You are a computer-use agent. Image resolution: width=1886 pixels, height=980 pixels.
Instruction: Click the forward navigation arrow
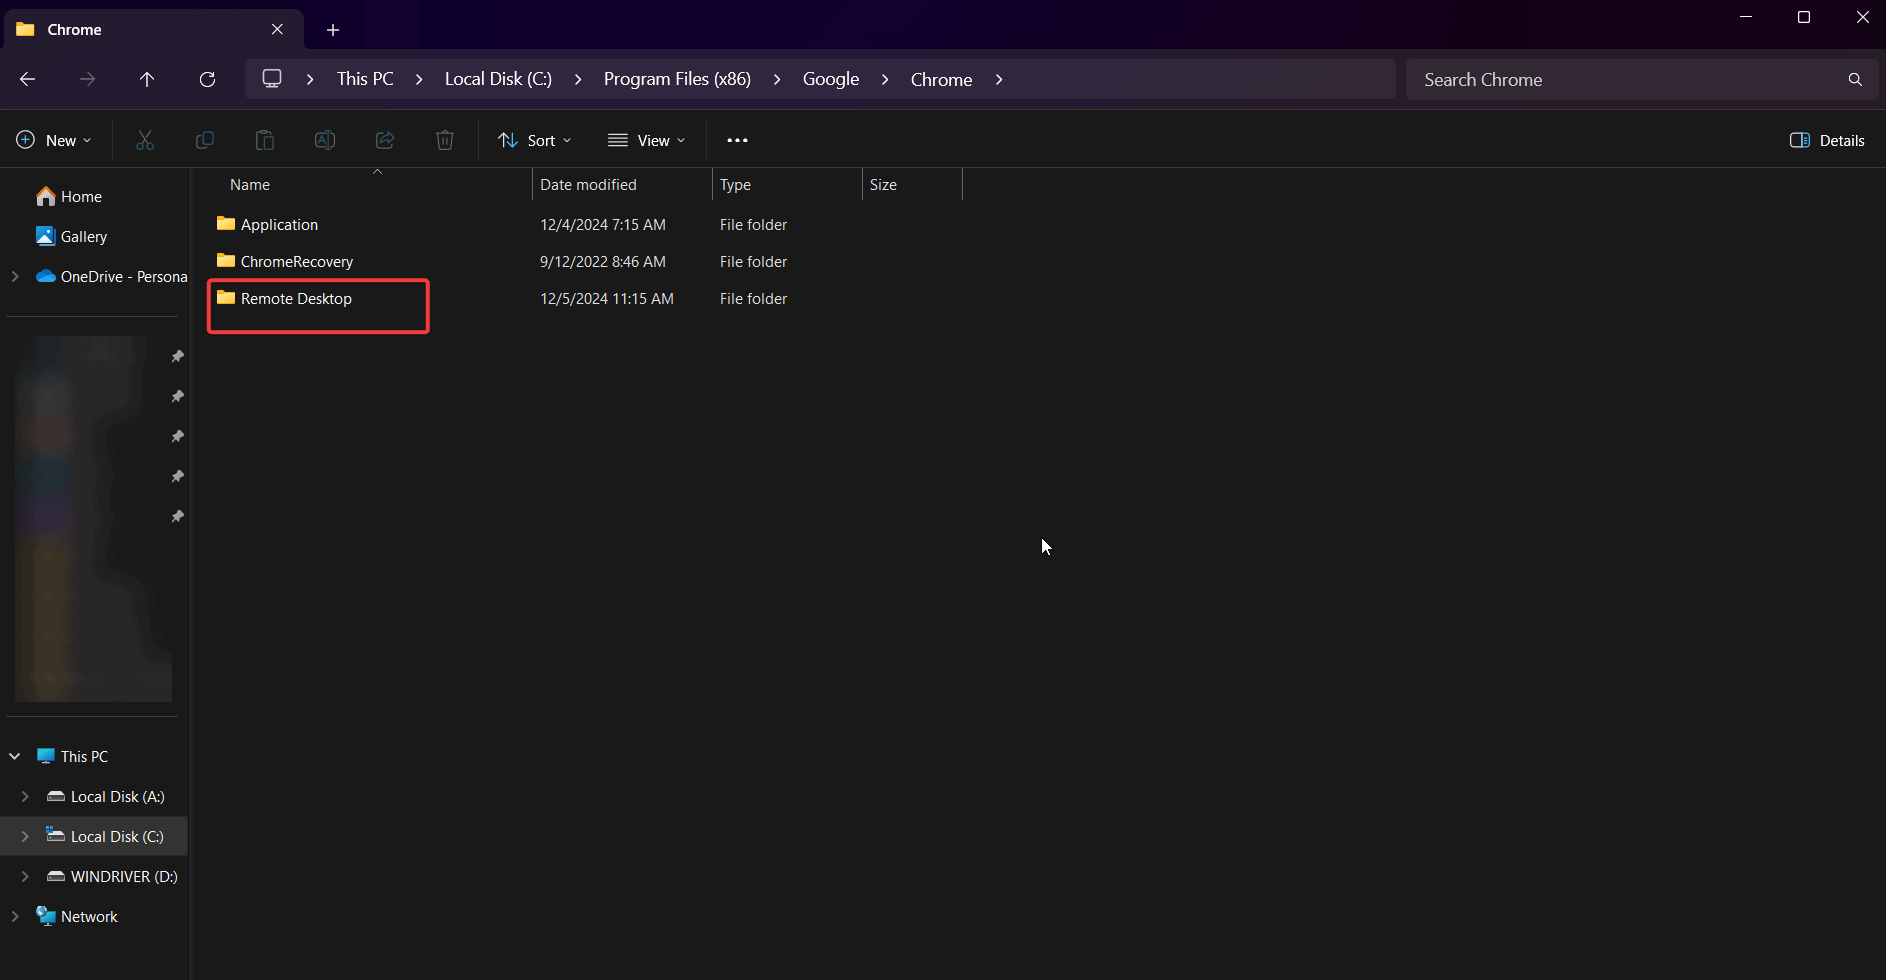tap(88, 79)
